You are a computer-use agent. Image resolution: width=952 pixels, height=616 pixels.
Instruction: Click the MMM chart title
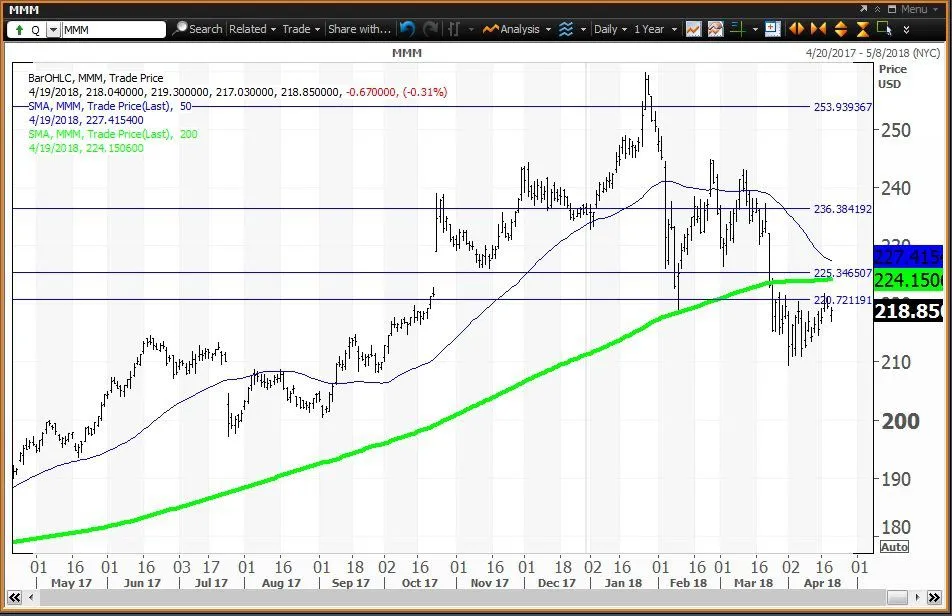[407, 53]
